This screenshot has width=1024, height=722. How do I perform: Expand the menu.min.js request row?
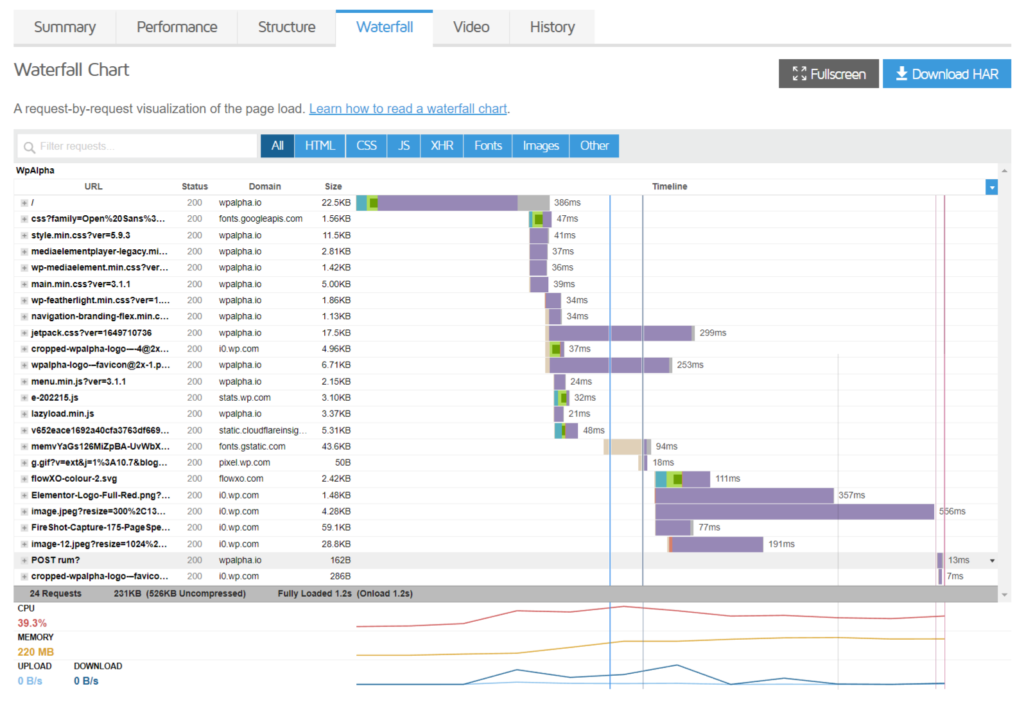pyautogui.click(x=24, y=382)
